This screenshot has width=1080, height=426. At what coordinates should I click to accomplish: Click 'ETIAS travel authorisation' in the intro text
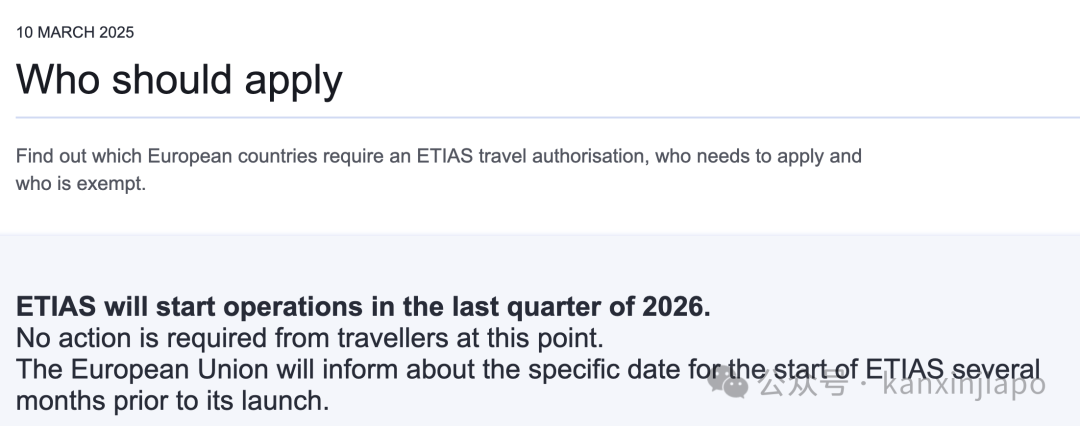tap(532, 156)
